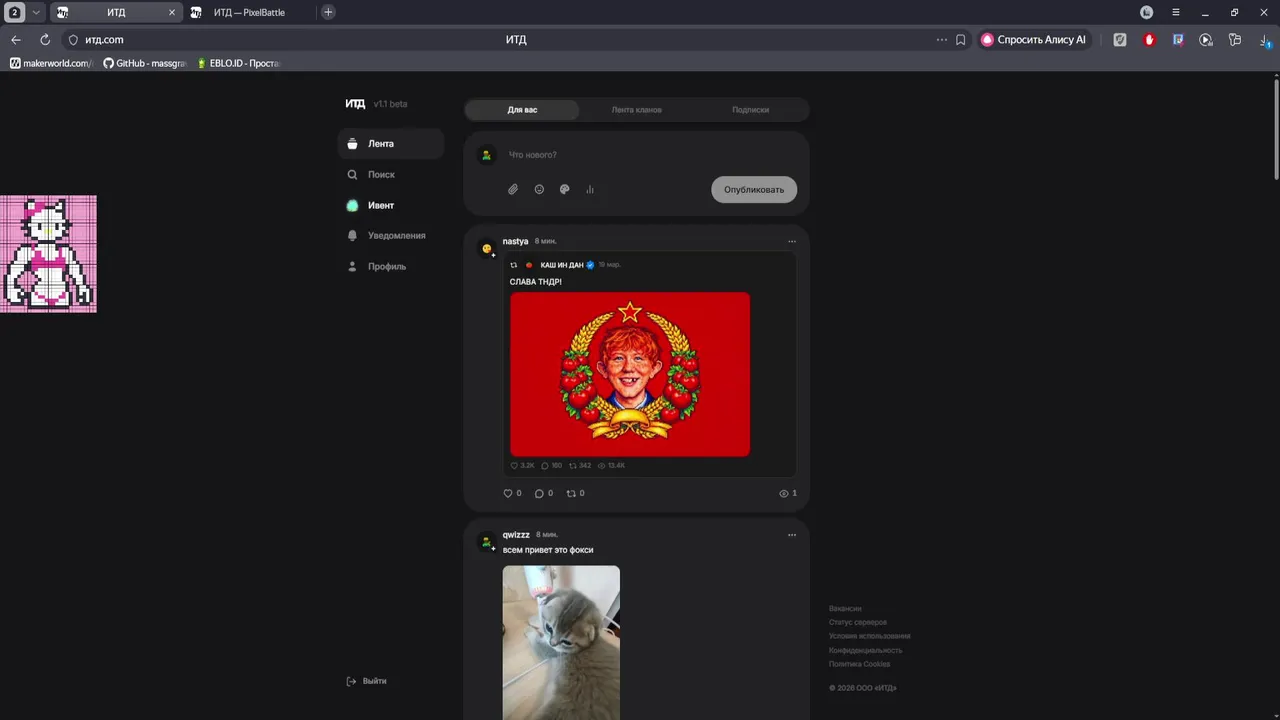The height and width of the screenshot is (720, 1280).
Task: Click the palette drawing icon in composer
Action: 564,189
